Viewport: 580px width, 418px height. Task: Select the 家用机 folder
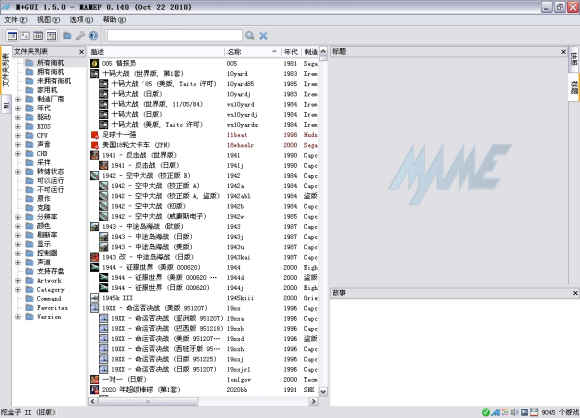[x=47, y=90]
